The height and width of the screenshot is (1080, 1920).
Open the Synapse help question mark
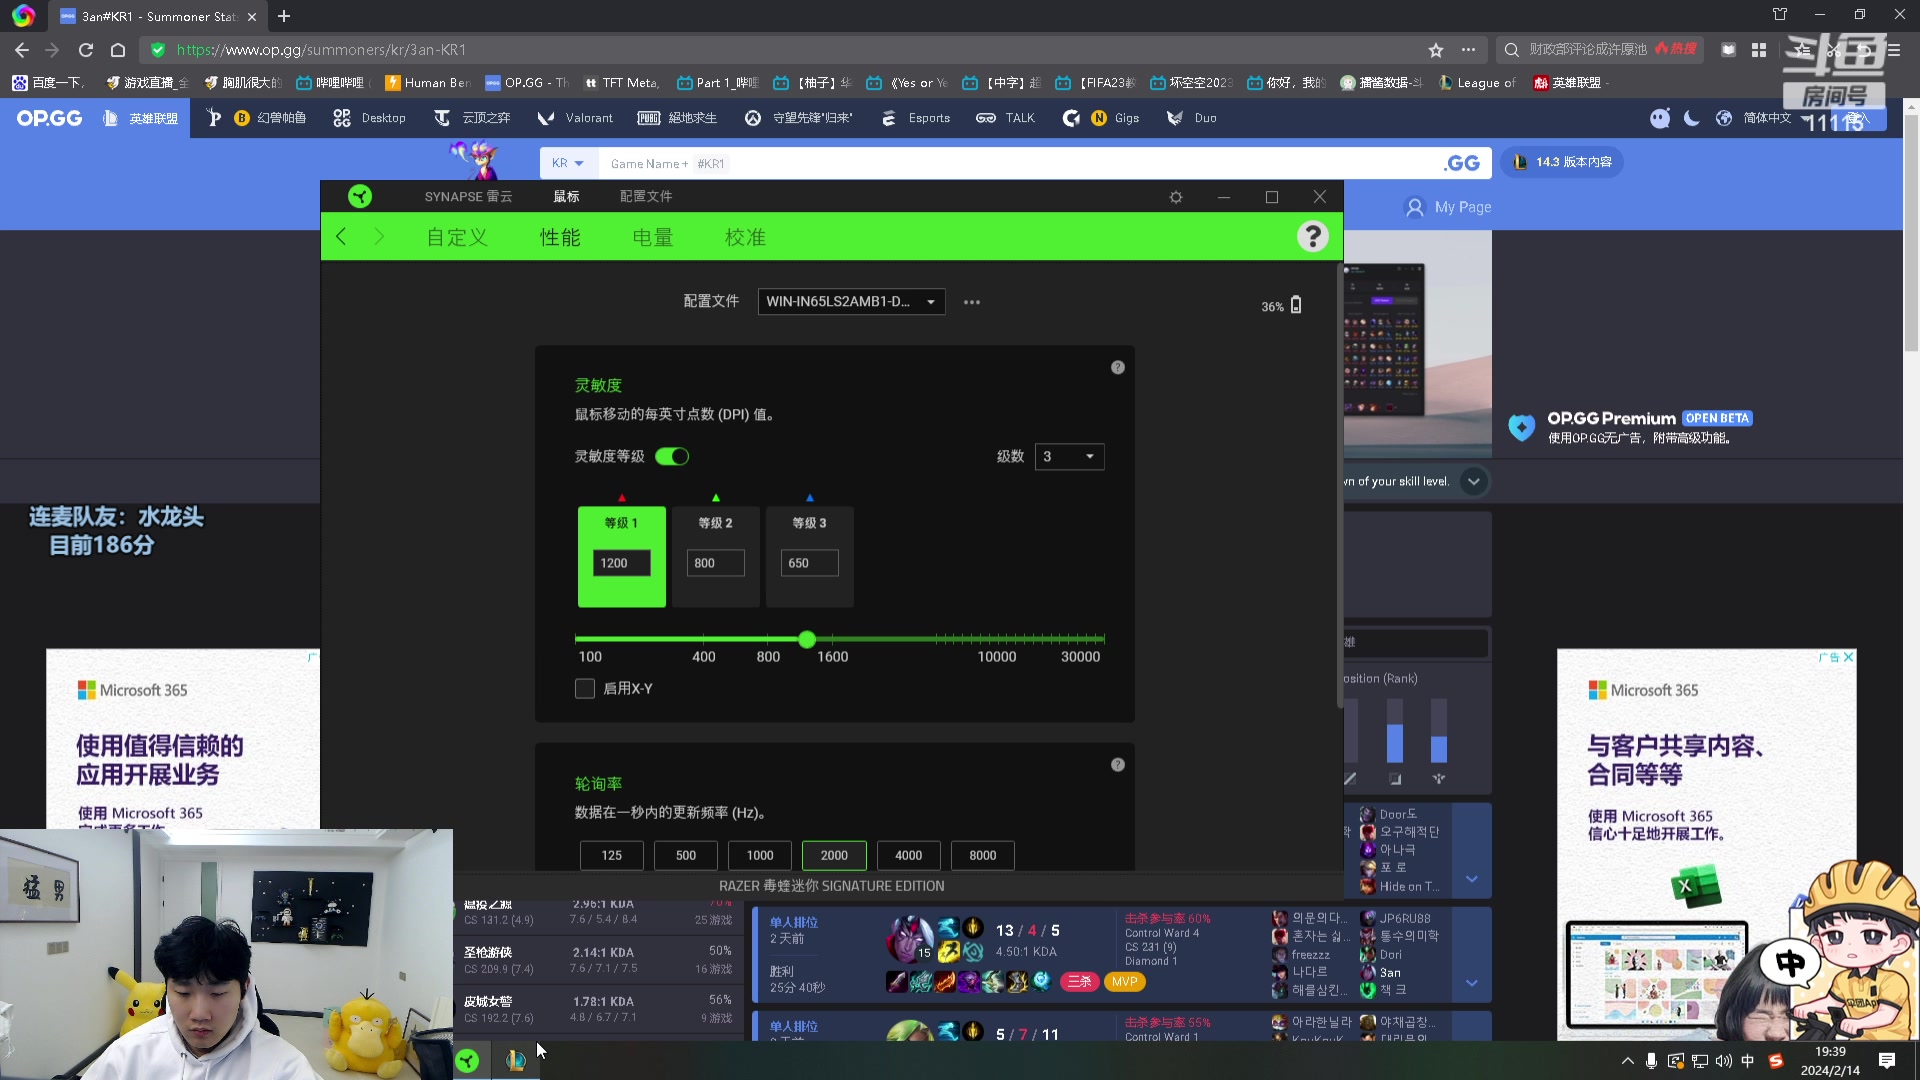click(1312, 236)
